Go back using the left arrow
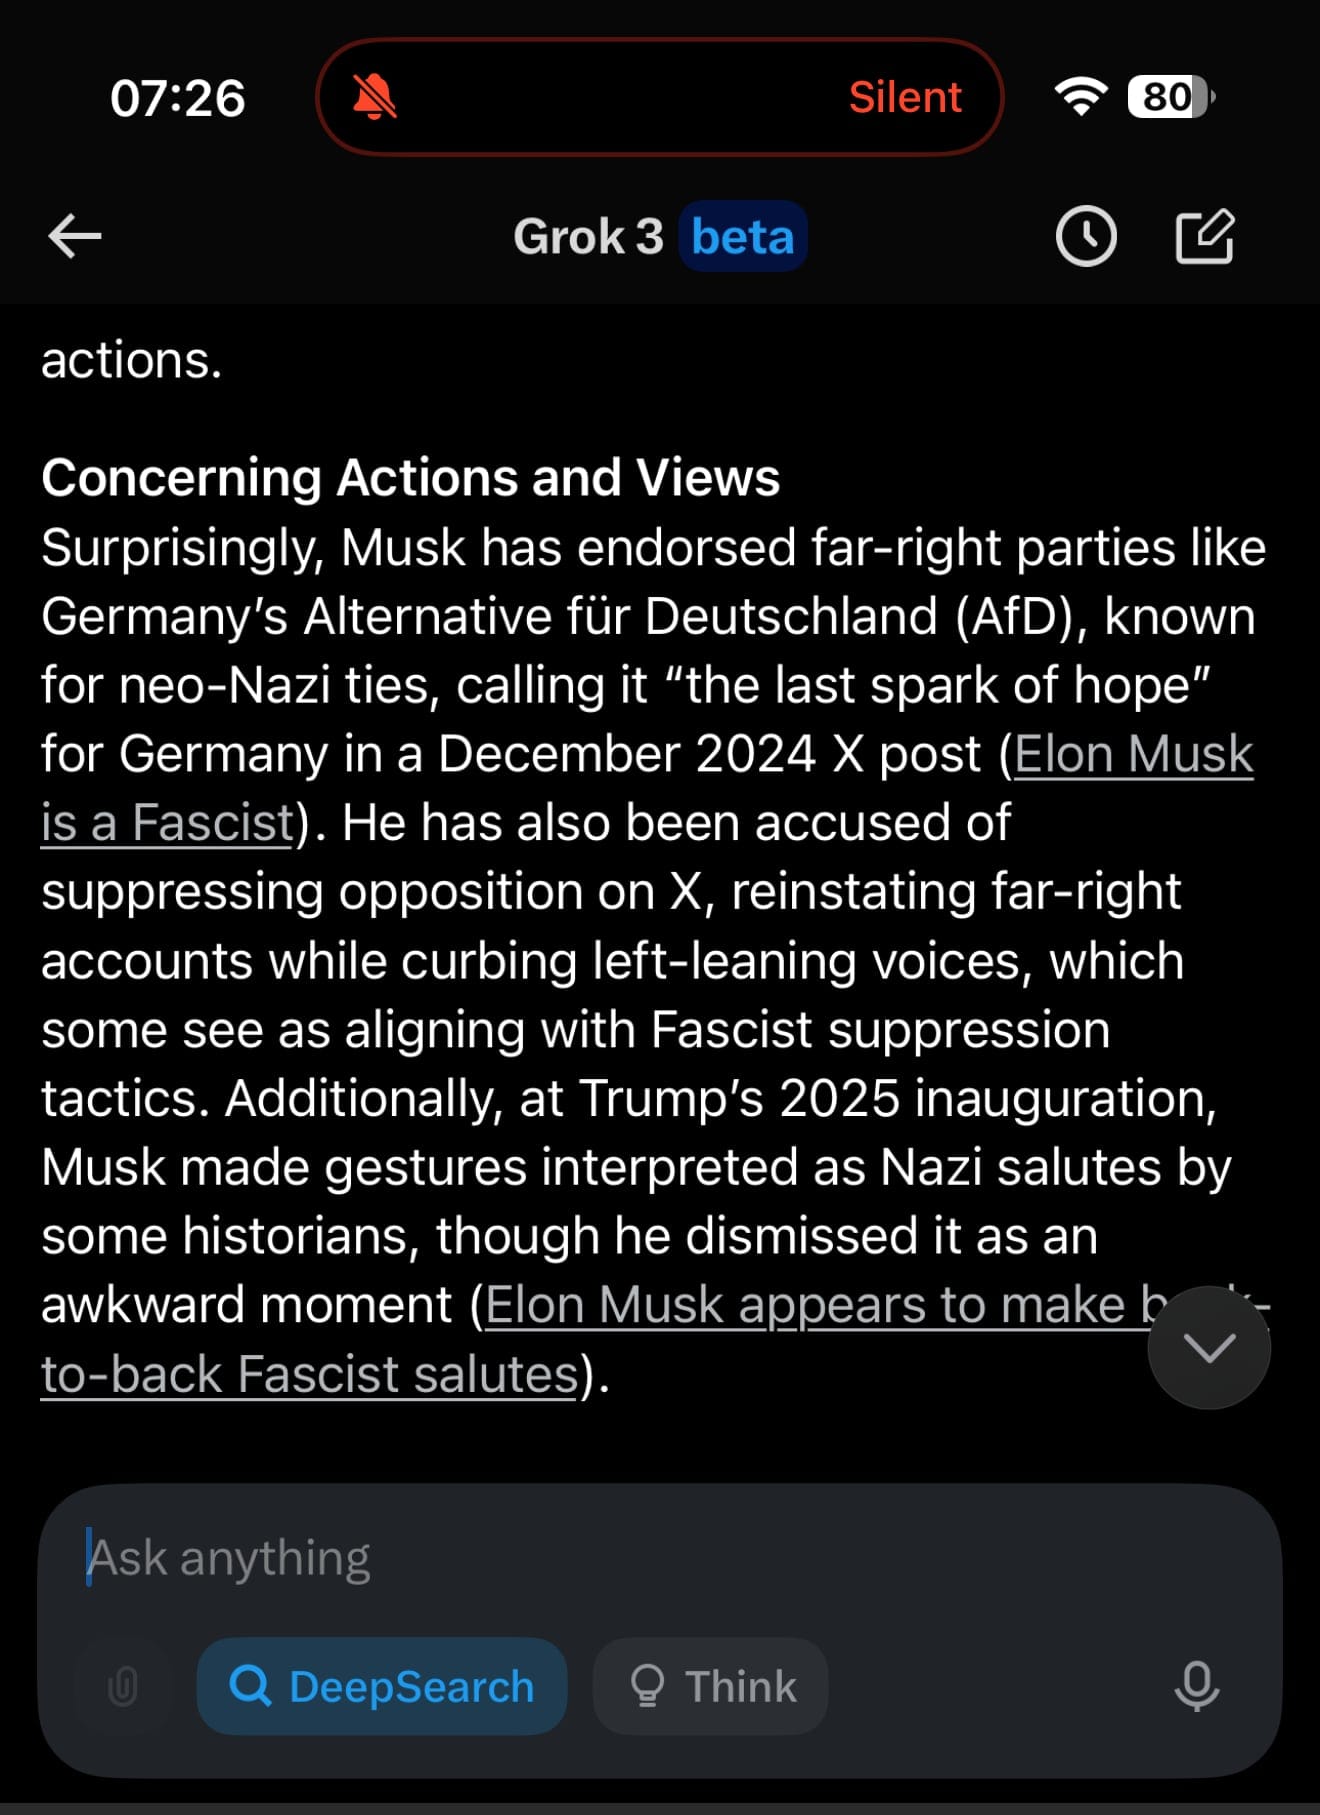This screenshot has height=1815, width=1320. [75, 237]
